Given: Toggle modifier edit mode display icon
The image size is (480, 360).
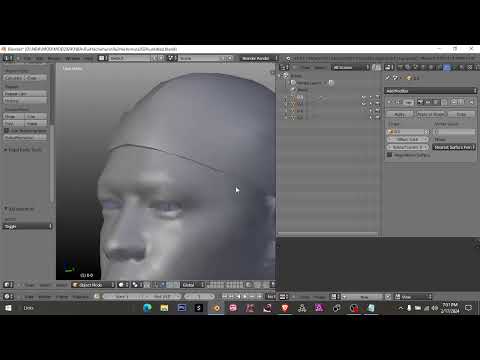Looking at the screenshot, I should click(436, 102).
